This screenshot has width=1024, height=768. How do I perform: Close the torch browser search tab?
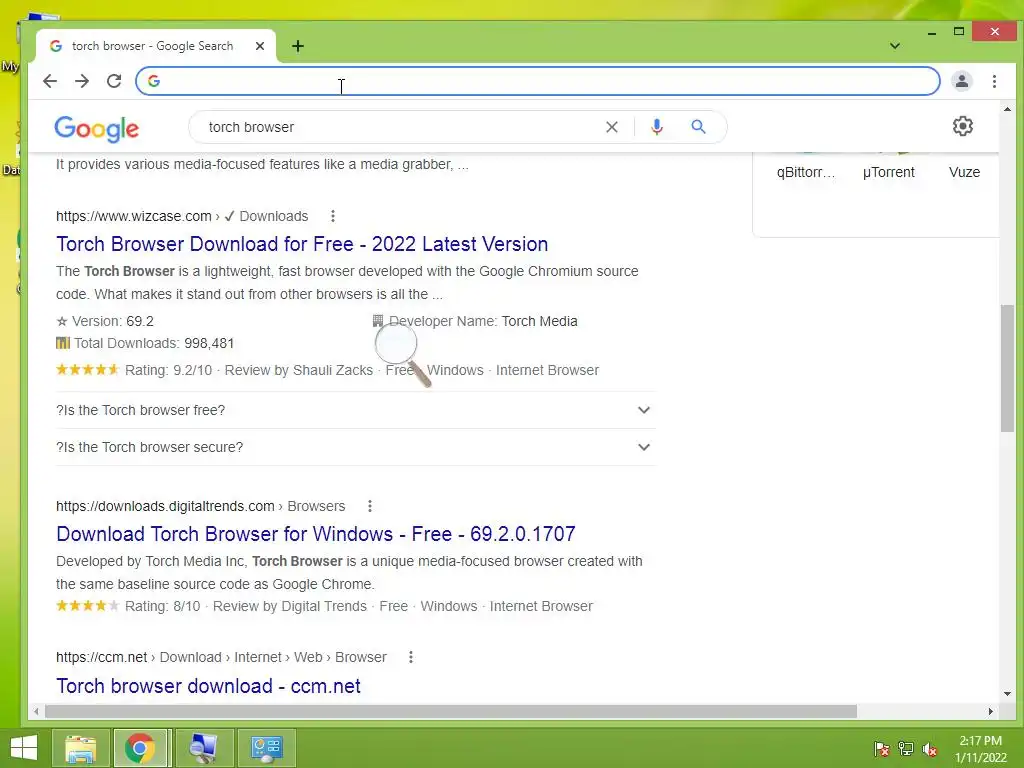pyautogui.click(x=260, y=46)
